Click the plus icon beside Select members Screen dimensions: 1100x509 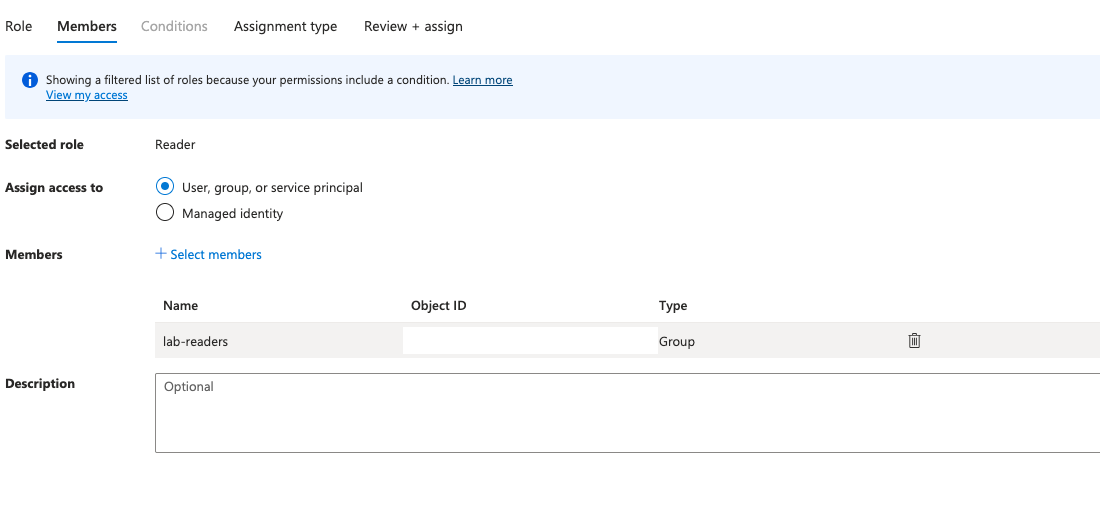tap(161, 254)
